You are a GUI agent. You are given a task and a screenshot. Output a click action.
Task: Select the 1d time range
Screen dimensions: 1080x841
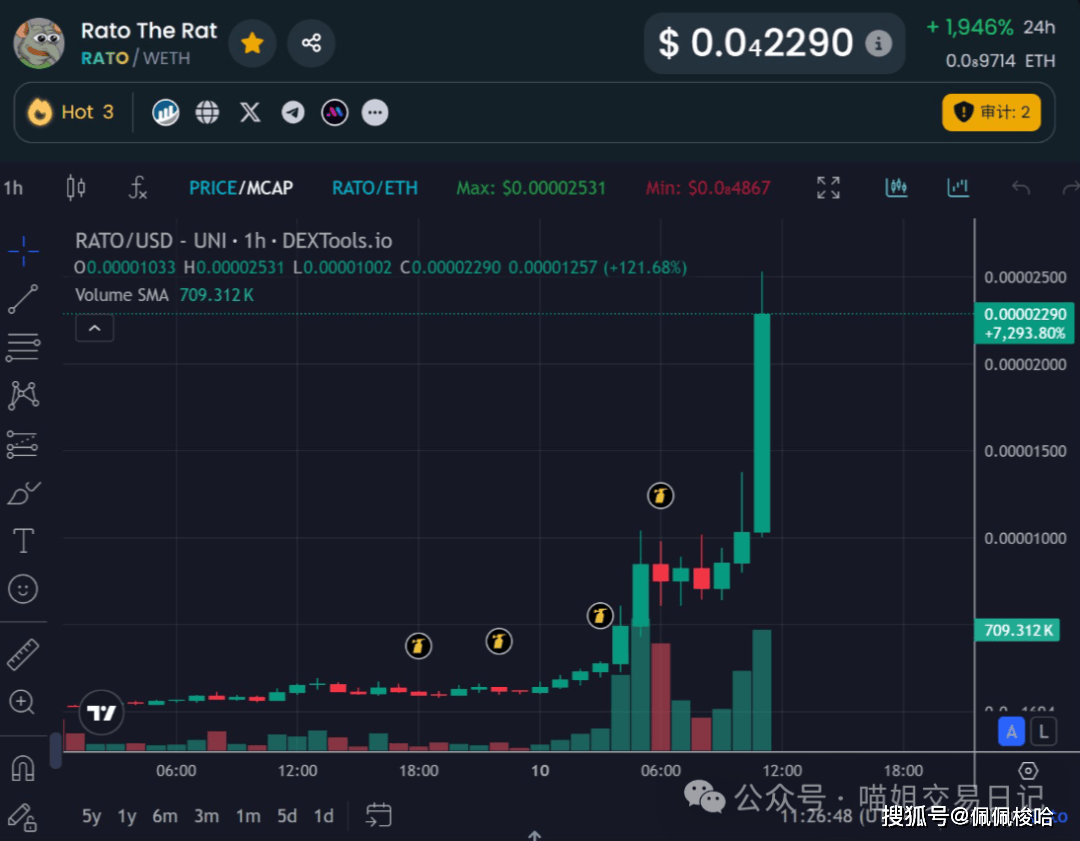[323, 816]
